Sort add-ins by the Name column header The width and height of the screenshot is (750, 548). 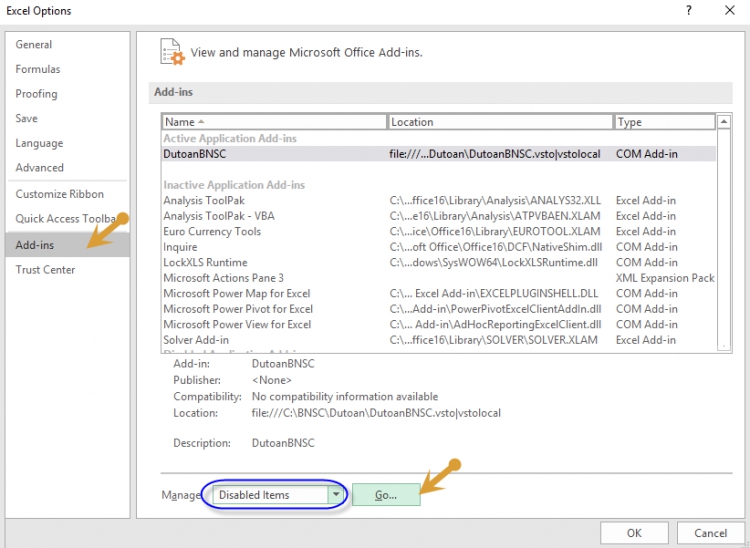[274, 122]
